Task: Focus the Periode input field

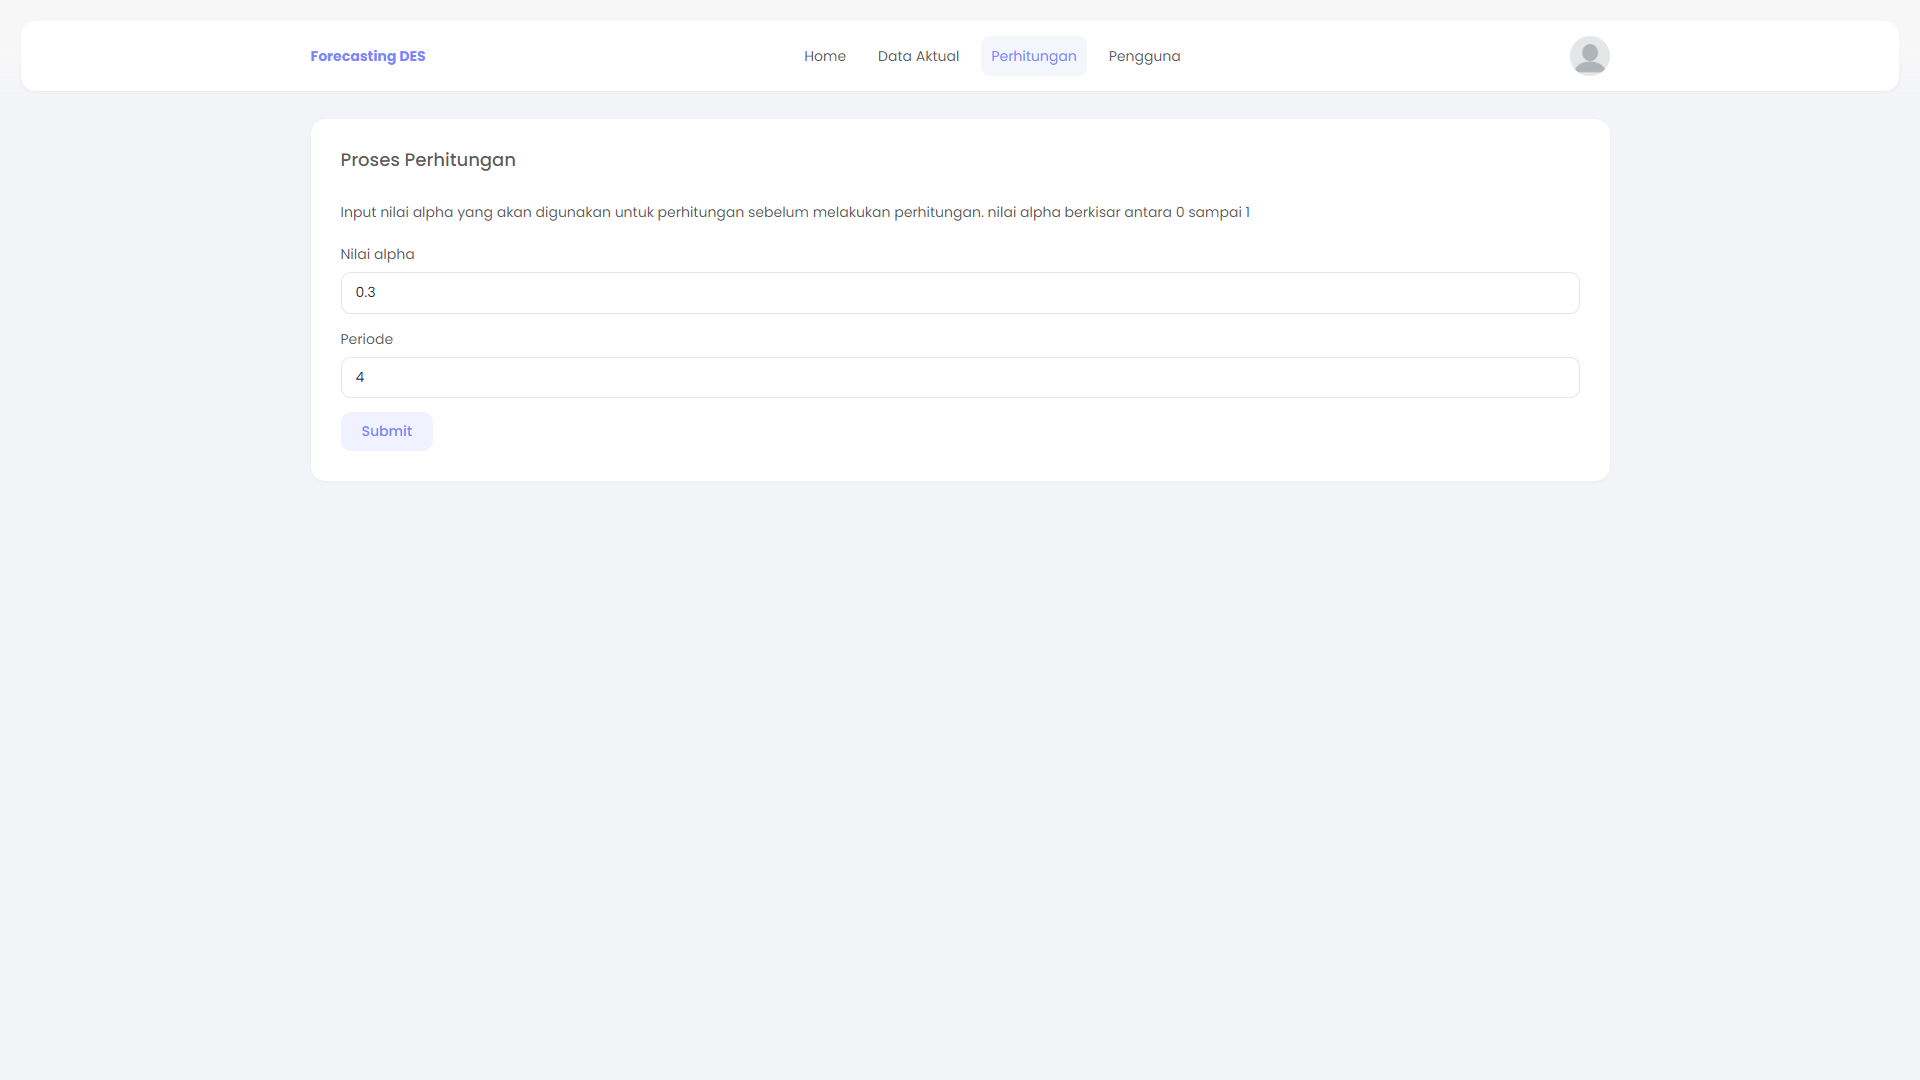Action: pos(960,377)
